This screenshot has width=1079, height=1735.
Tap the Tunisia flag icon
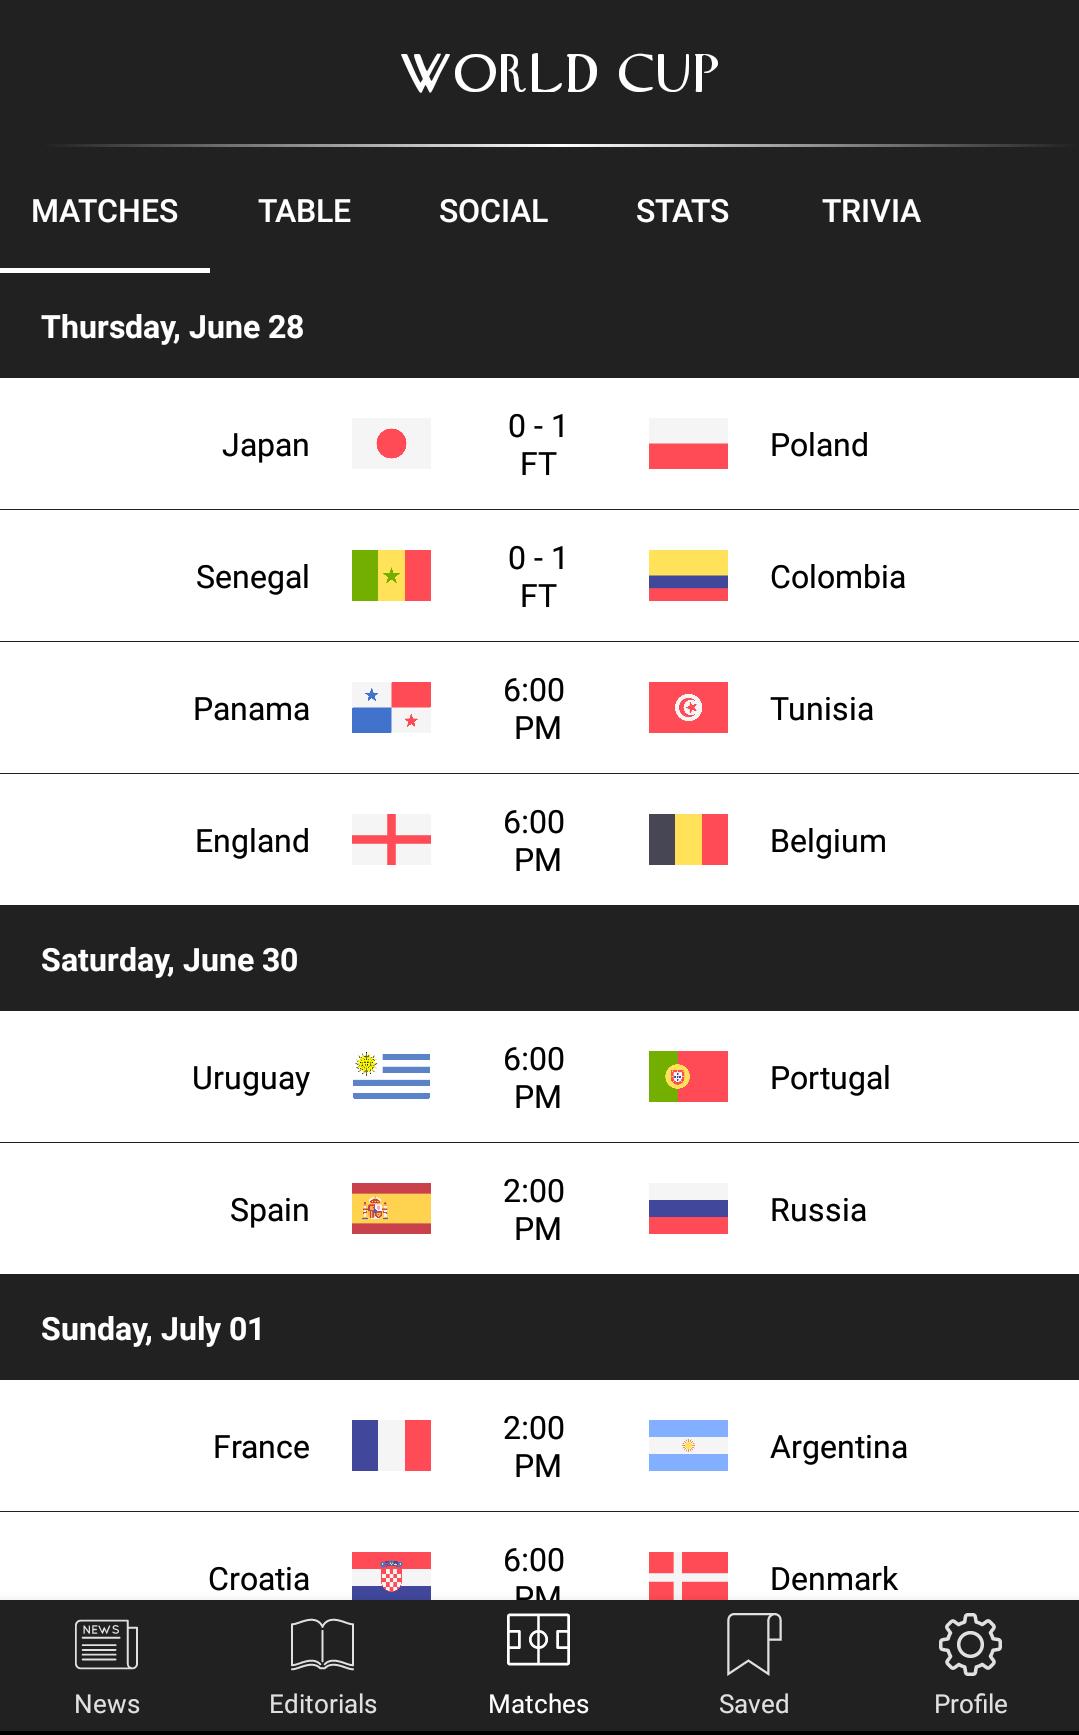[x=688, y=708]
